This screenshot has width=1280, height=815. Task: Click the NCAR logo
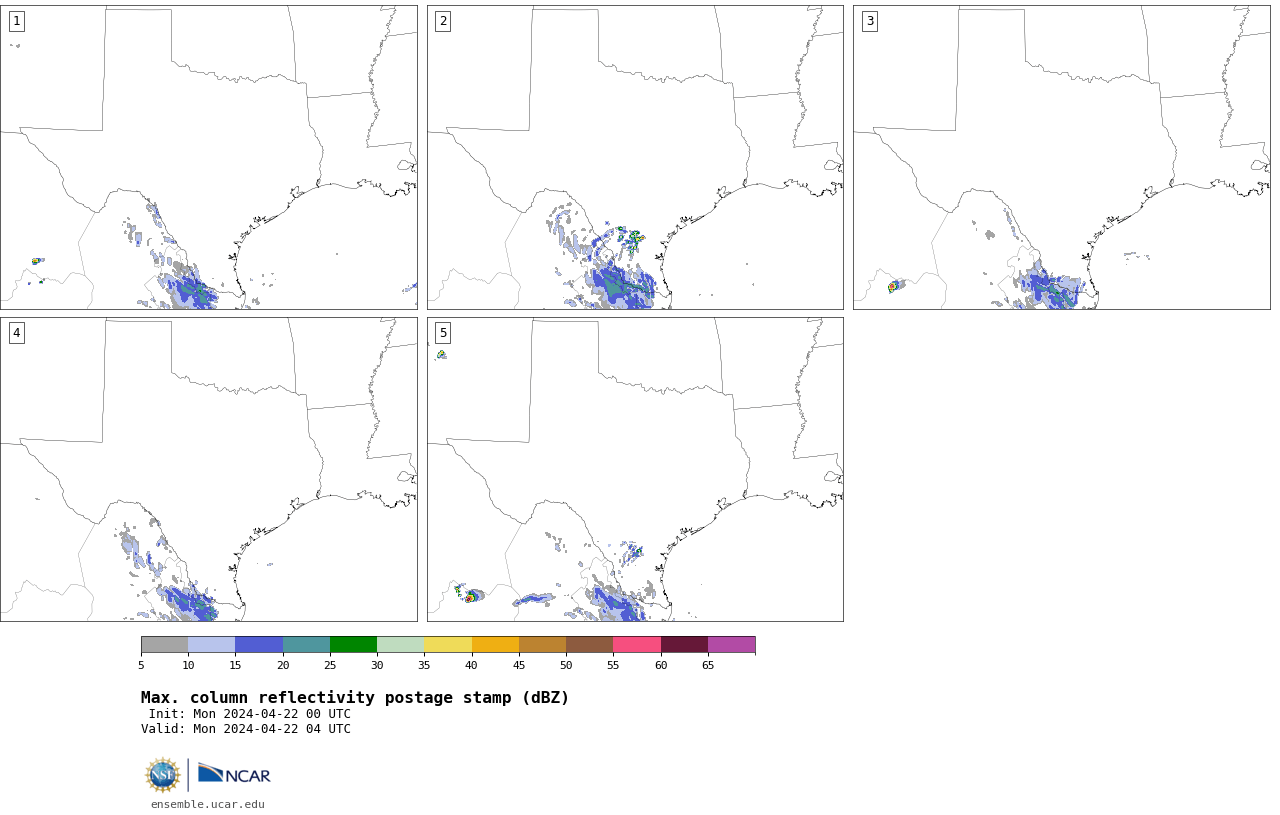click(x=234, y=774)
